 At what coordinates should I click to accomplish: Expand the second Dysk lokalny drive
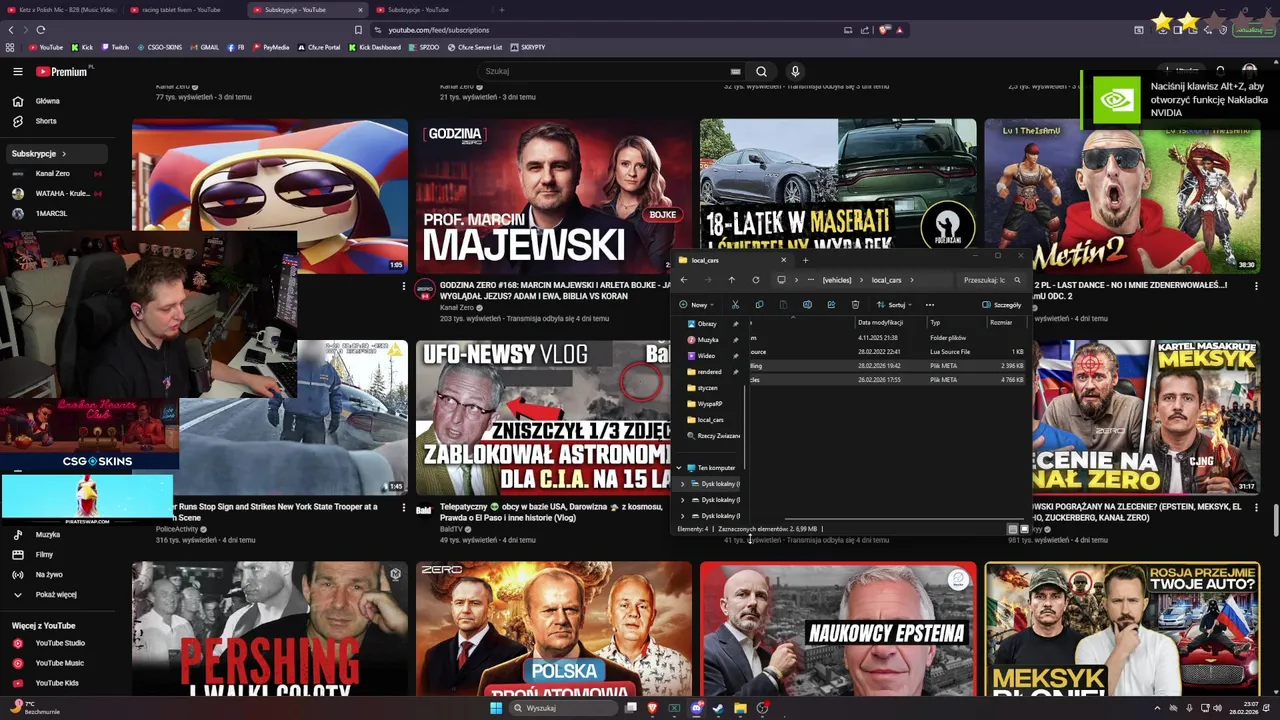click(x=682, y=500)
